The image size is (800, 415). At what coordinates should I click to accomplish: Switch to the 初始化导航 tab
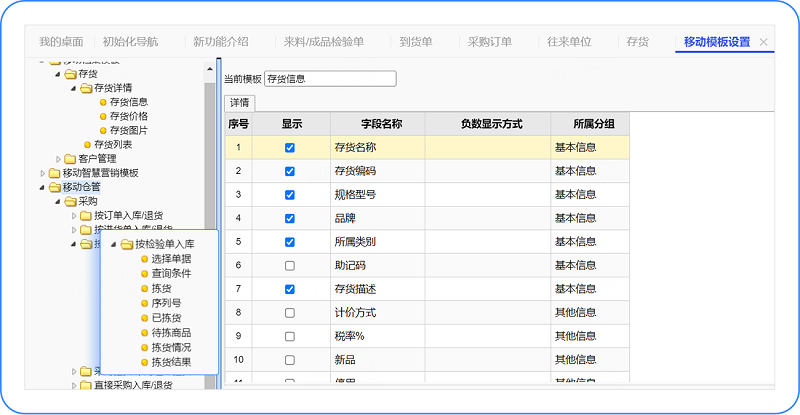coord(131,42)
